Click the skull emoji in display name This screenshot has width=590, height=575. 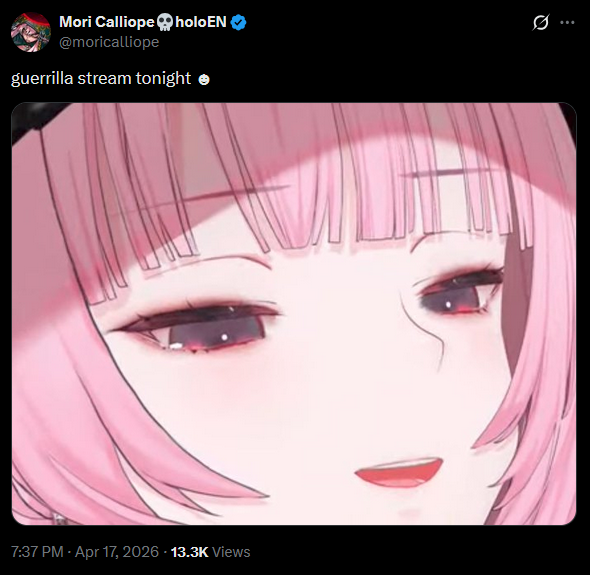(x=164, y=22)
